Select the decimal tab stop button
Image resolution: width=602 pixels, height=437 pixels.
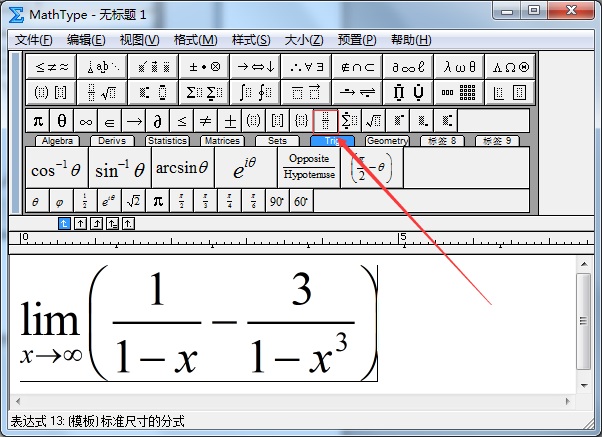[128, 223]
